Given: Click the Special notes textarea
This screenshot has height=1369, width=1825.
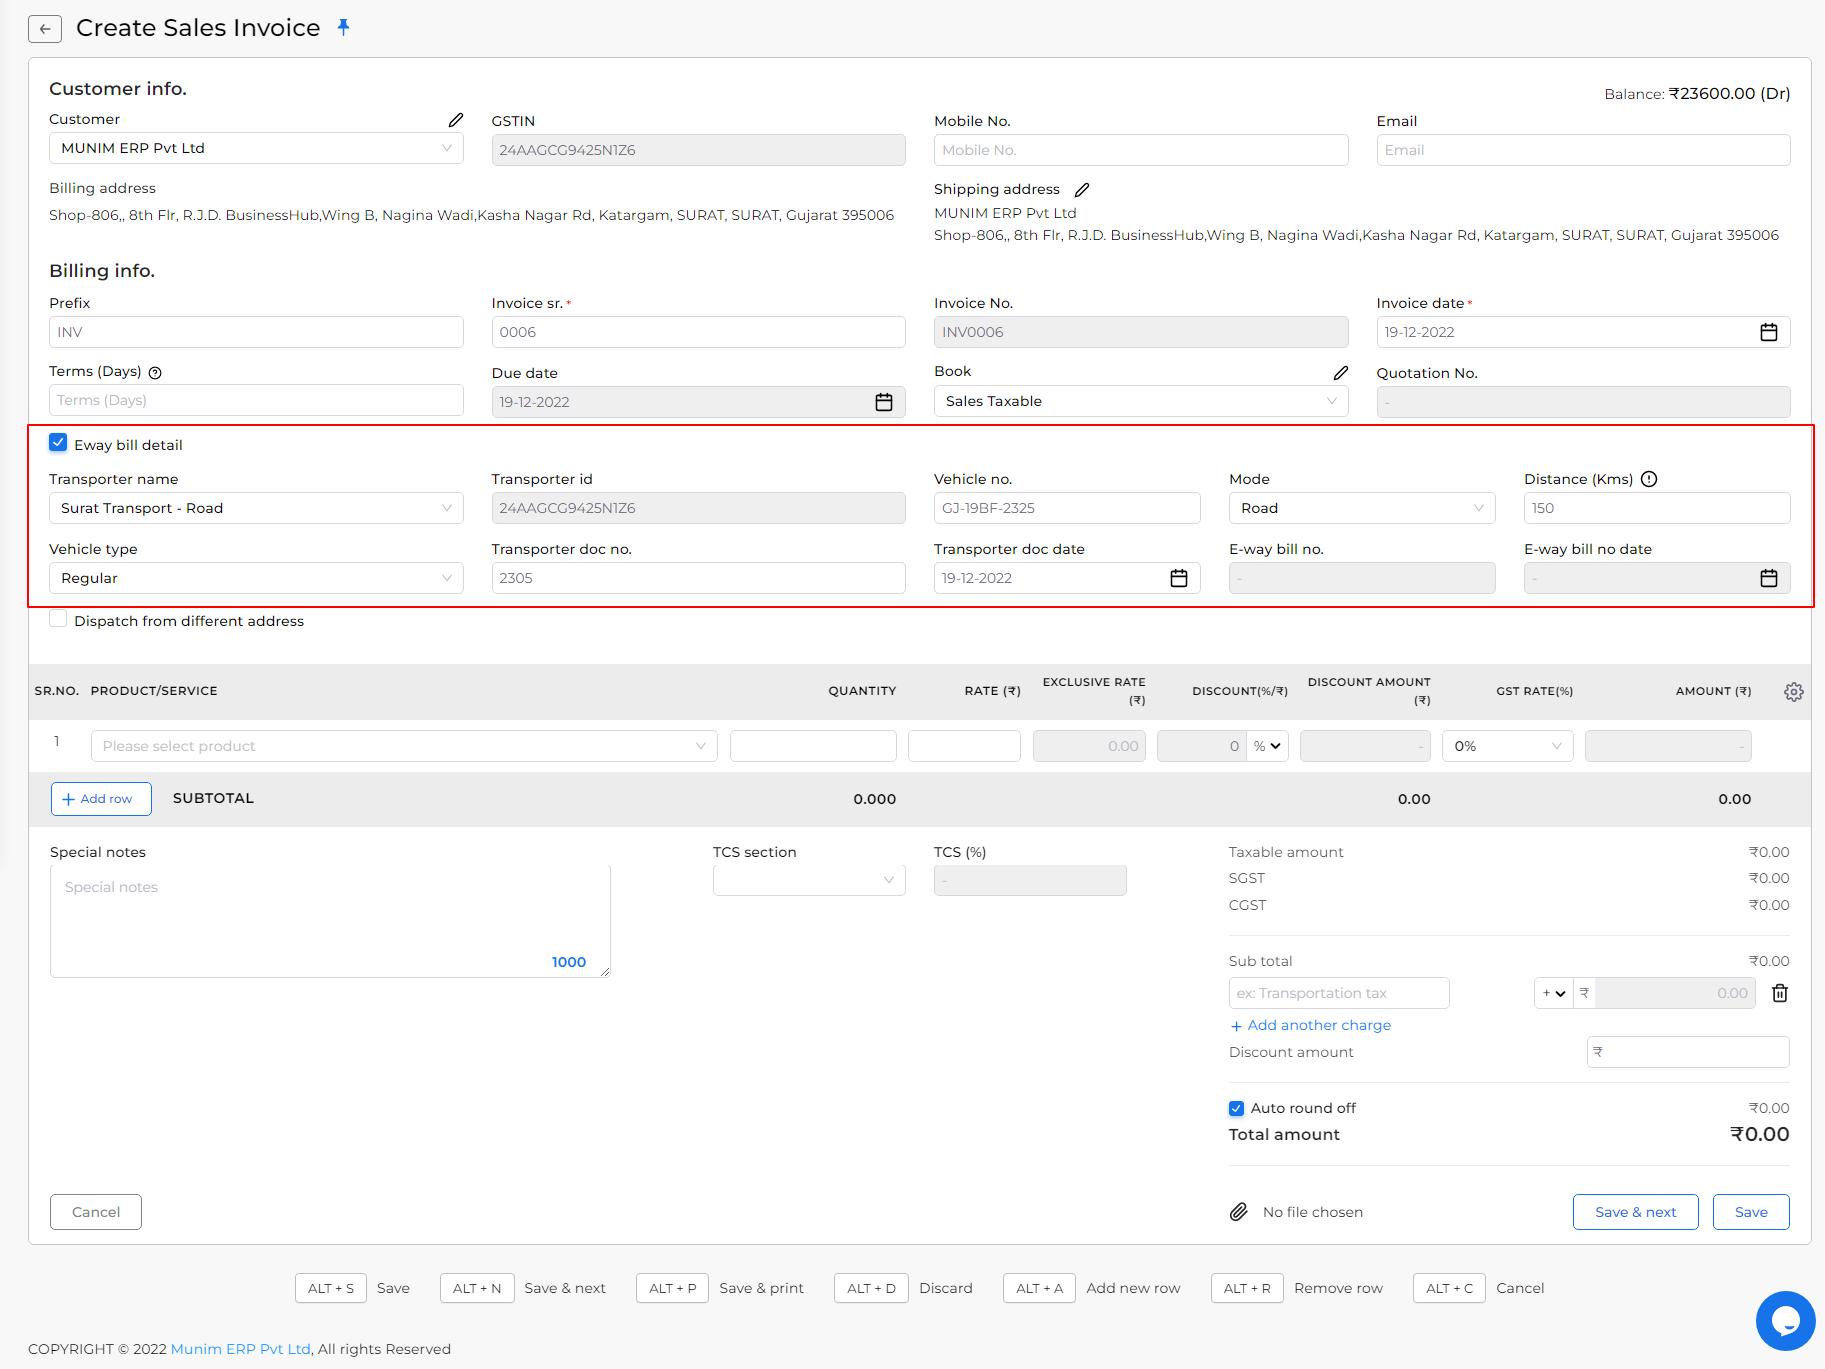Looking at the screenshot, I should click(330, 921).
